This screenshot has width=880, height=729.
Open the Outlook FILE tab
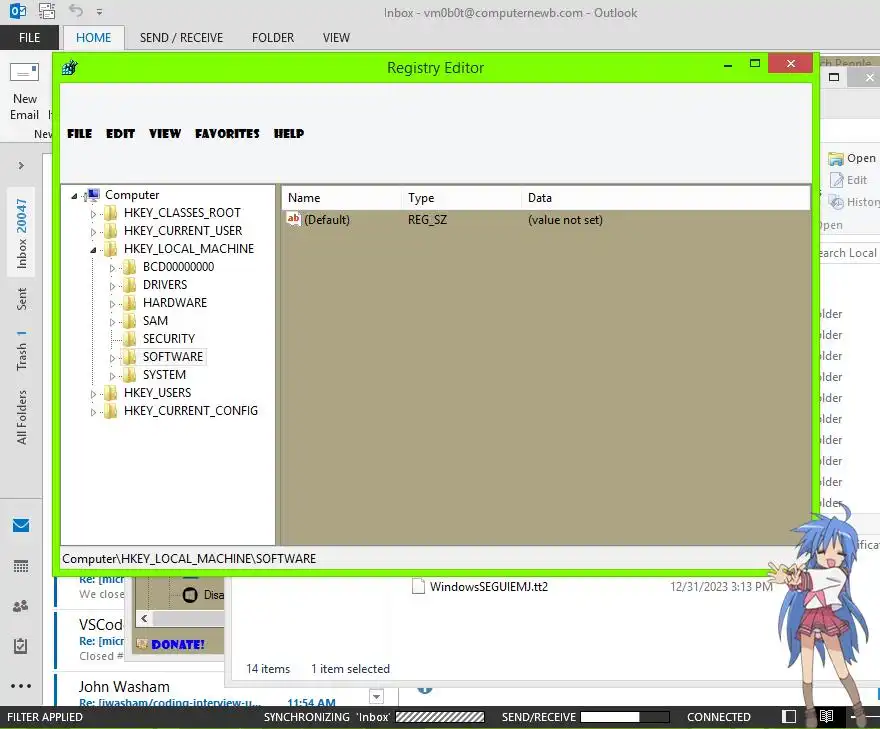click(x=29, y=38)
